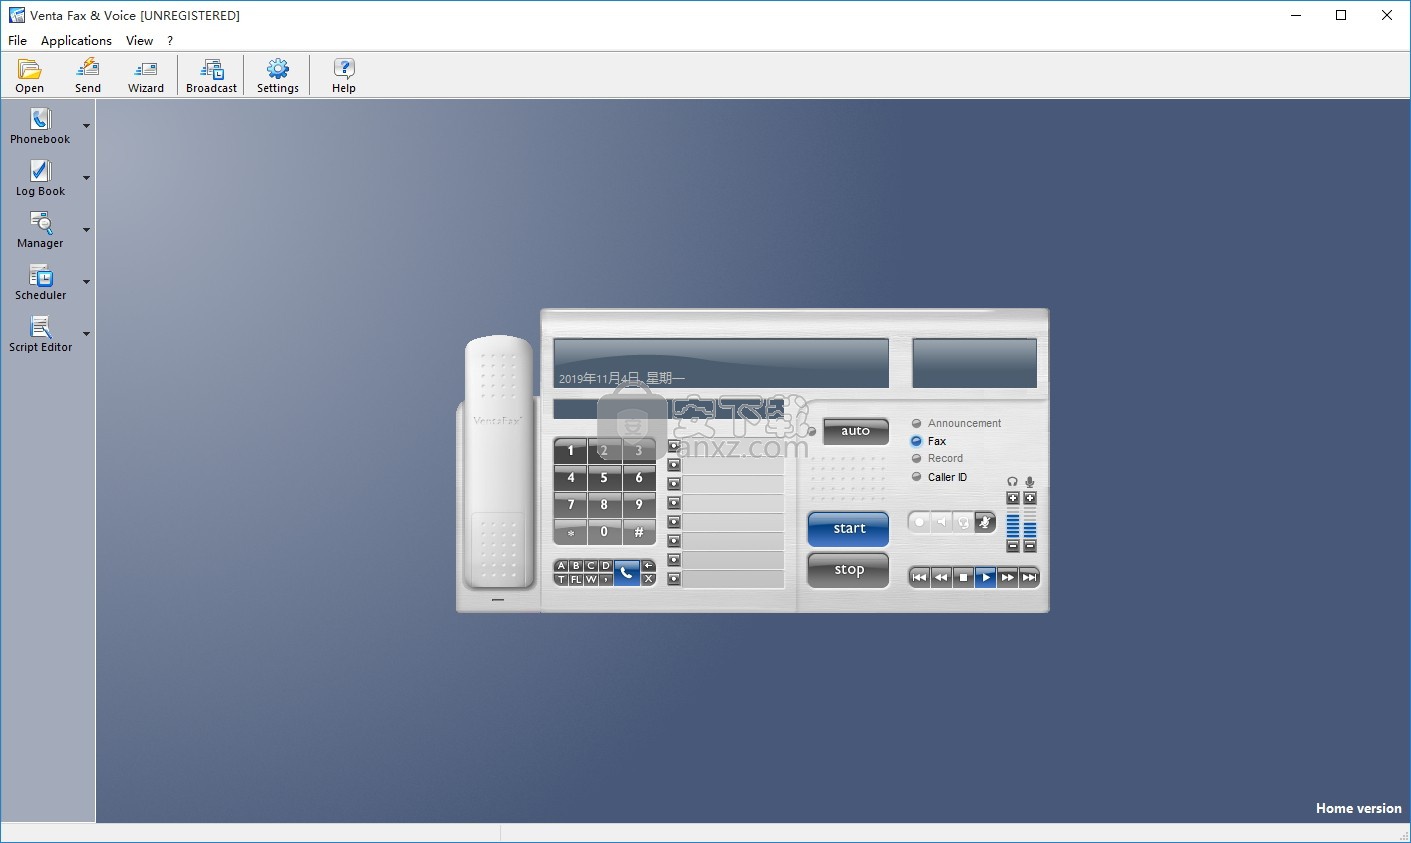The width and height of the screenshot is (1411, 843).
Task: Expand the Manager dropdown arrow
Action: [x=86, y=230]
